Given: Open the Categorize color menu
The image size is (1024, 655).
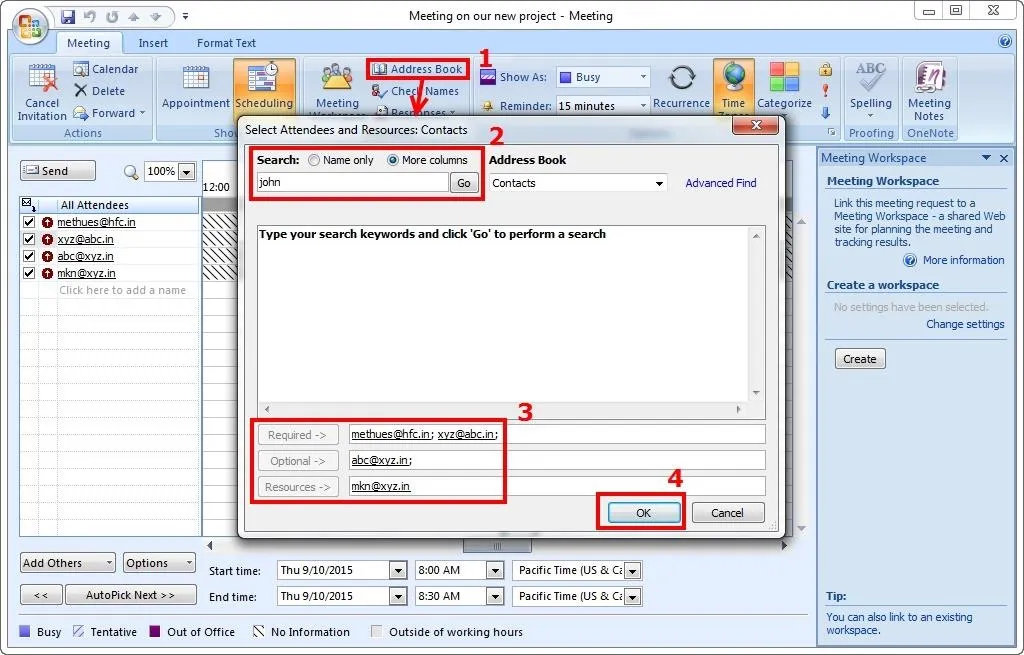Looking at the screenshot, I should [784, 86].
